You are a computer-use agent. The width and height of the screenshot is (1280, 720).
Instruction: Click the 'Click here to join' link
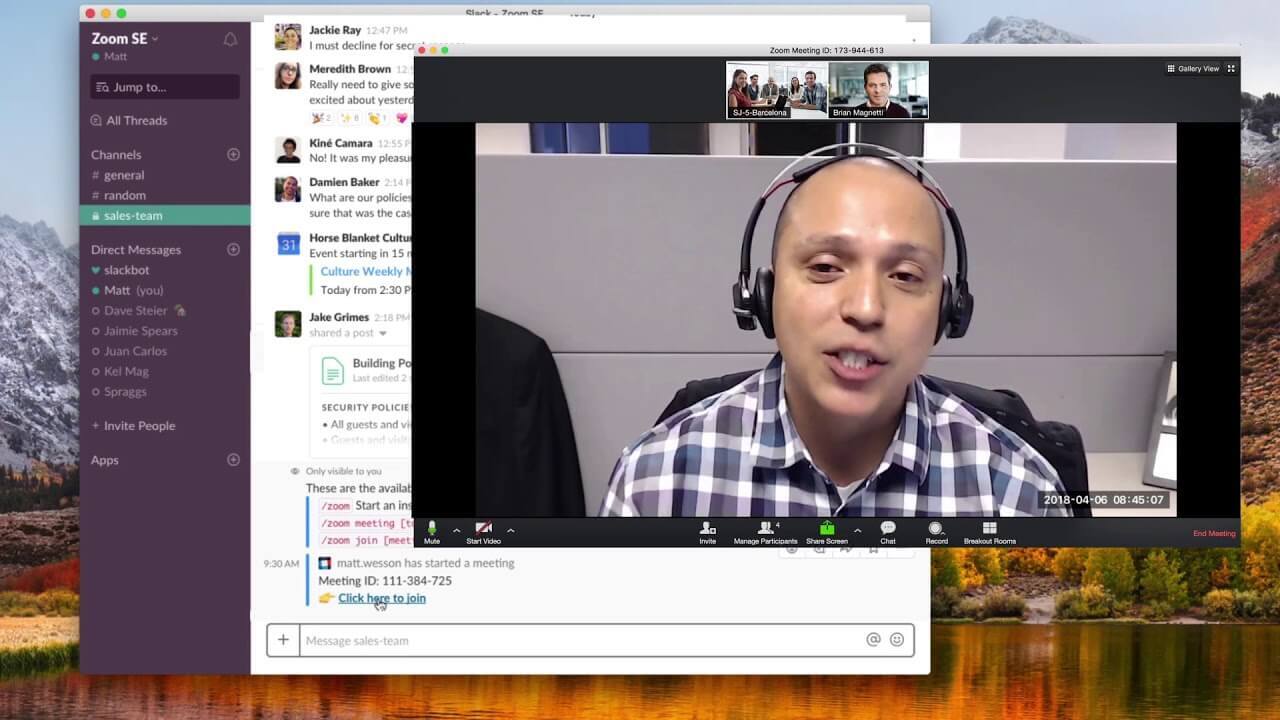click(382, 598)
